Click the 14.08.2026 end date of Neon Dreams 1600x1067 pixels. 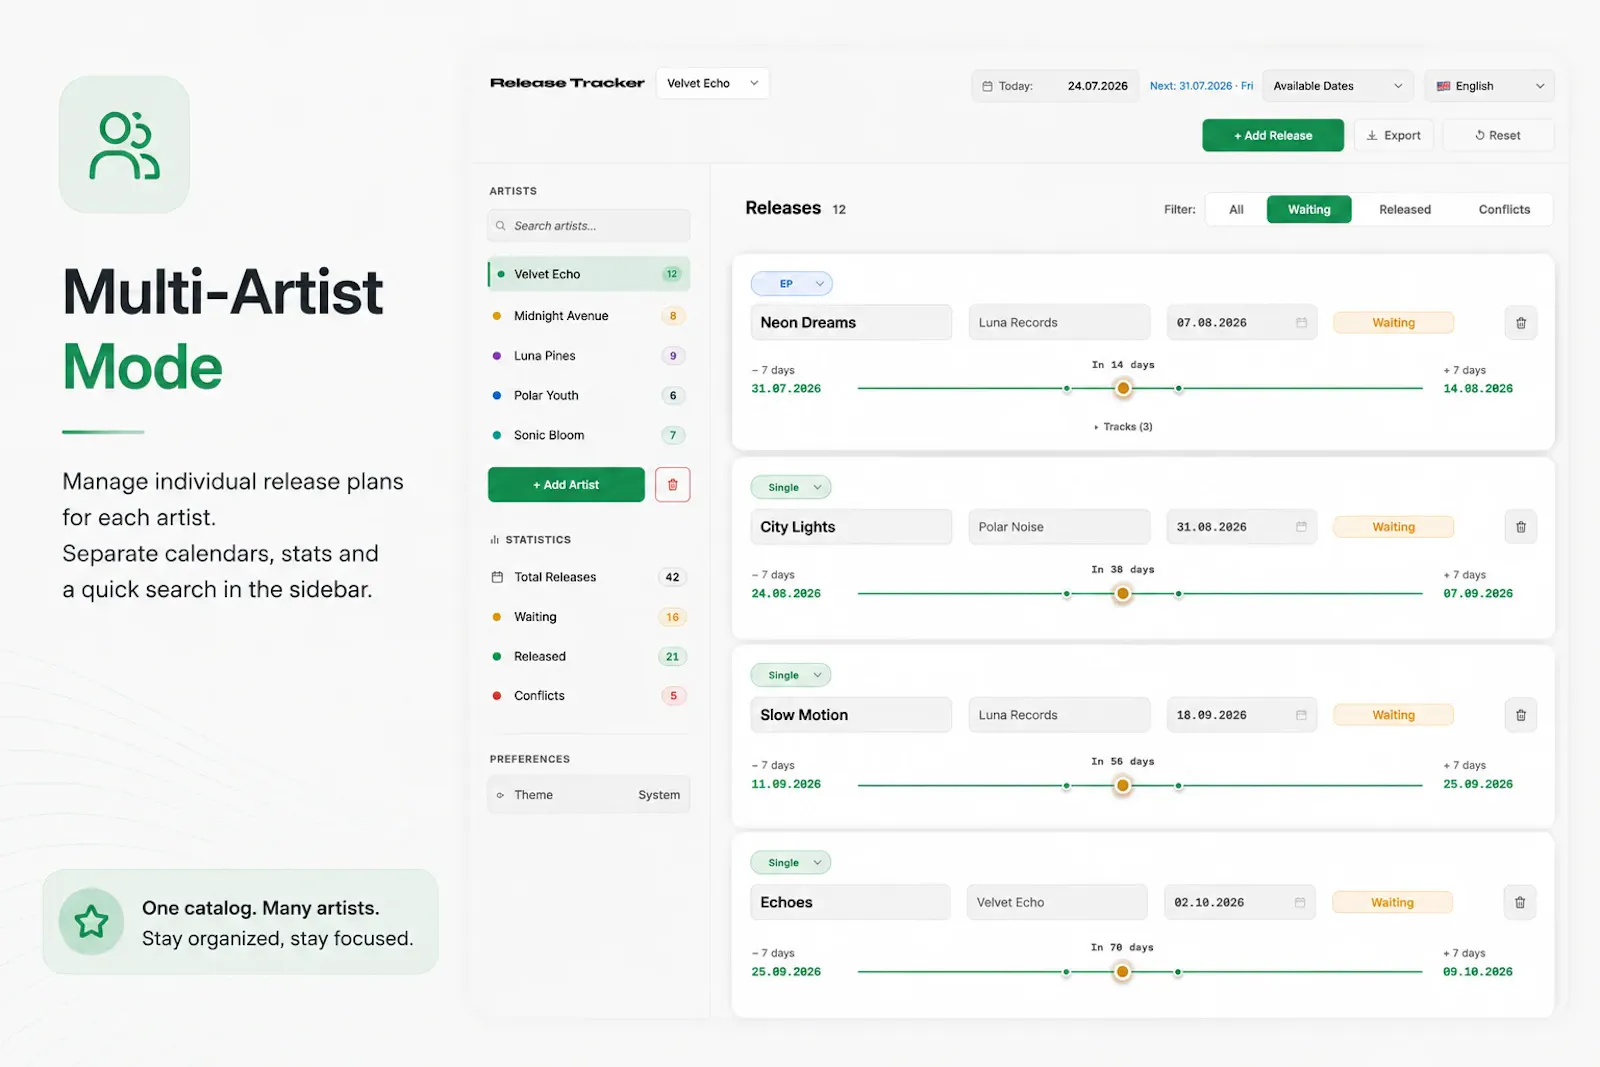coord(1477,389)
